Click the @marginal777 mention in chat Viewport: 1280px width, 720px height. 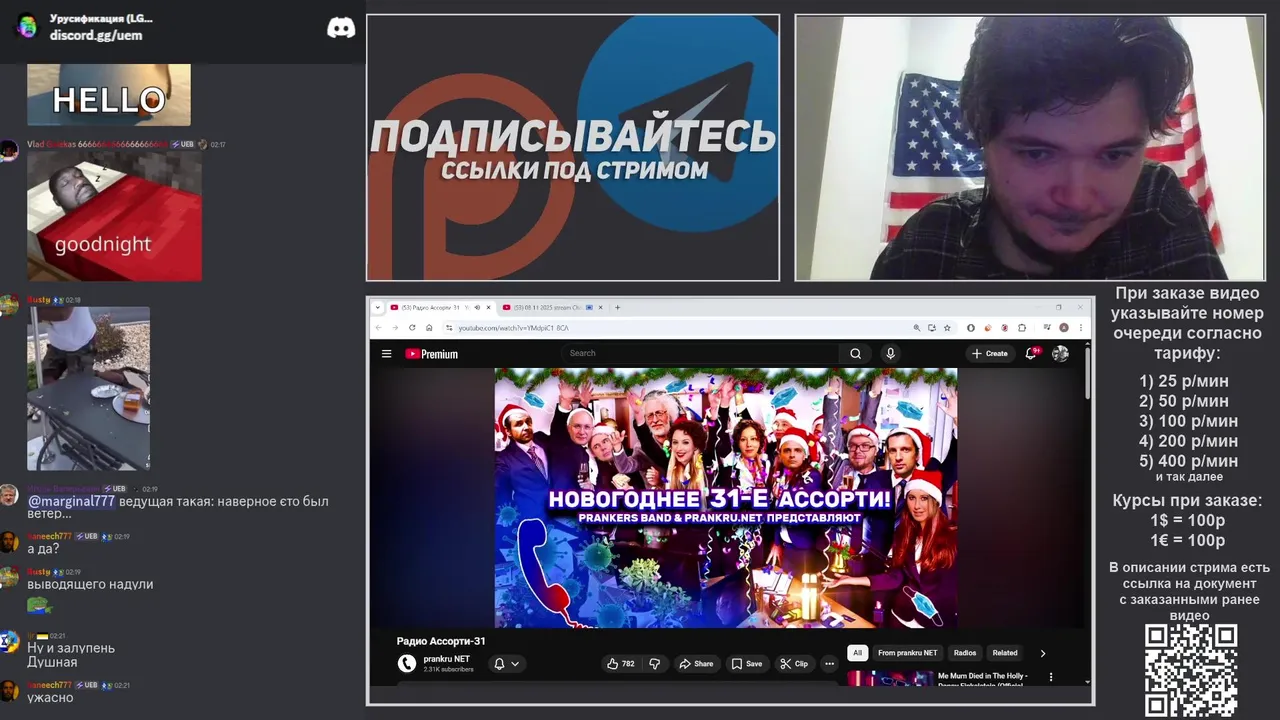click(x=71, y=501)
